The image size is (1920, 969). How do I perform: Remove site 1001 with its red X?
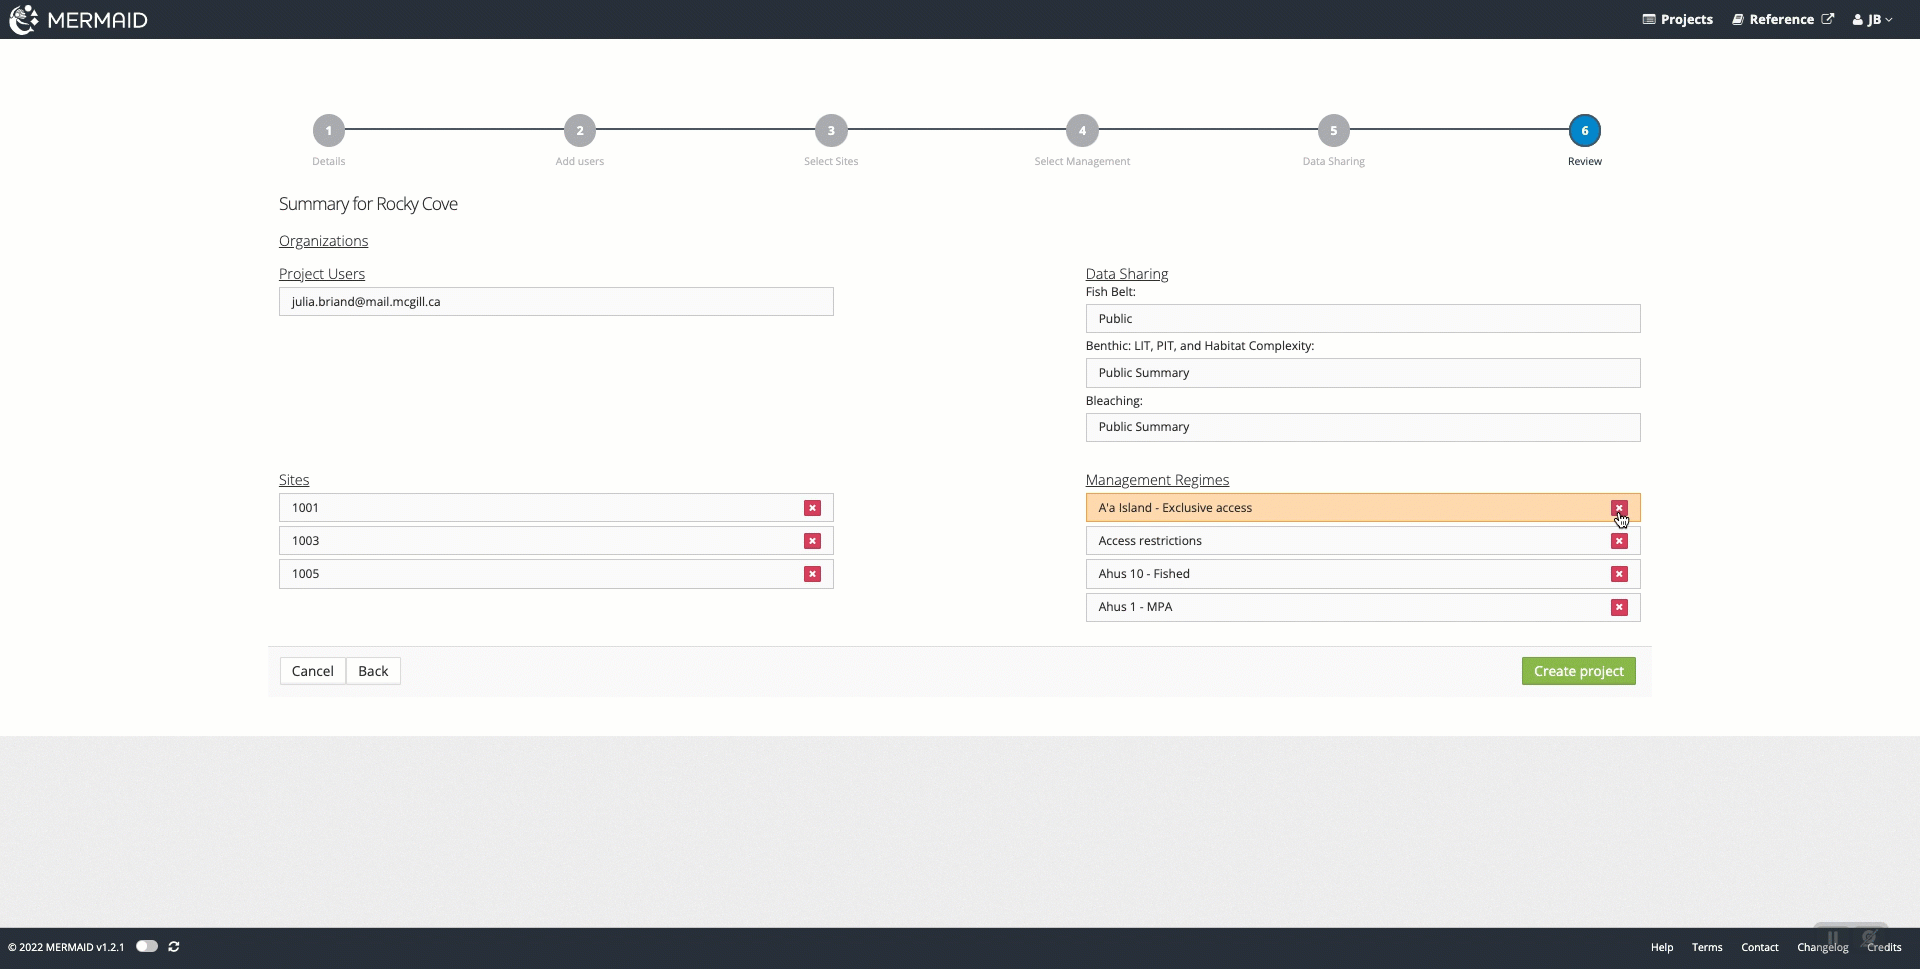(x=812, y=508)
